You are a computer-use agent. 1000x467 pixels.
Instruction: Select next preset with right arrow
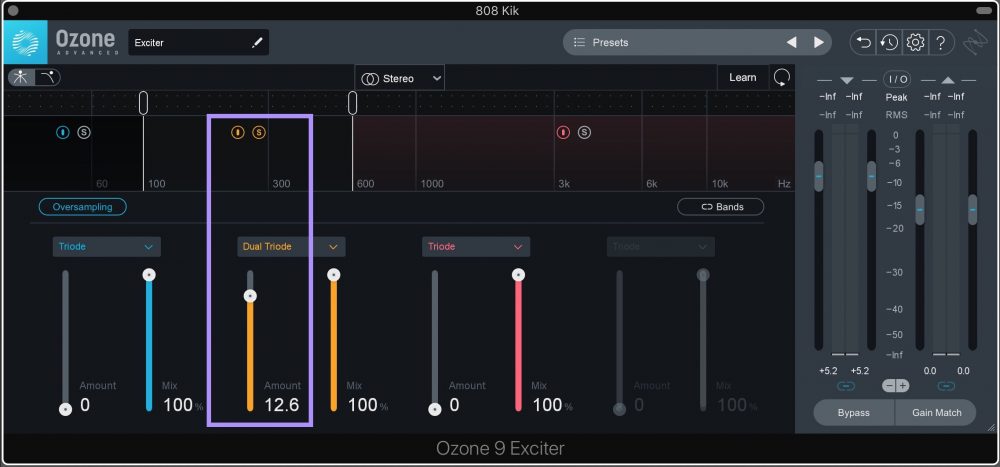[x=819, y=43]
